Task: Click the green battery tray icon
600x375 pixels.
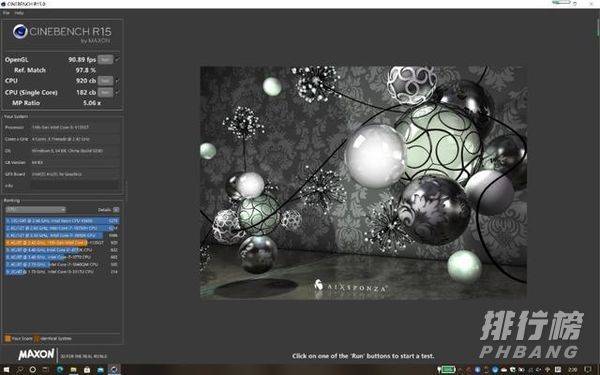Action: click(446, 370)
